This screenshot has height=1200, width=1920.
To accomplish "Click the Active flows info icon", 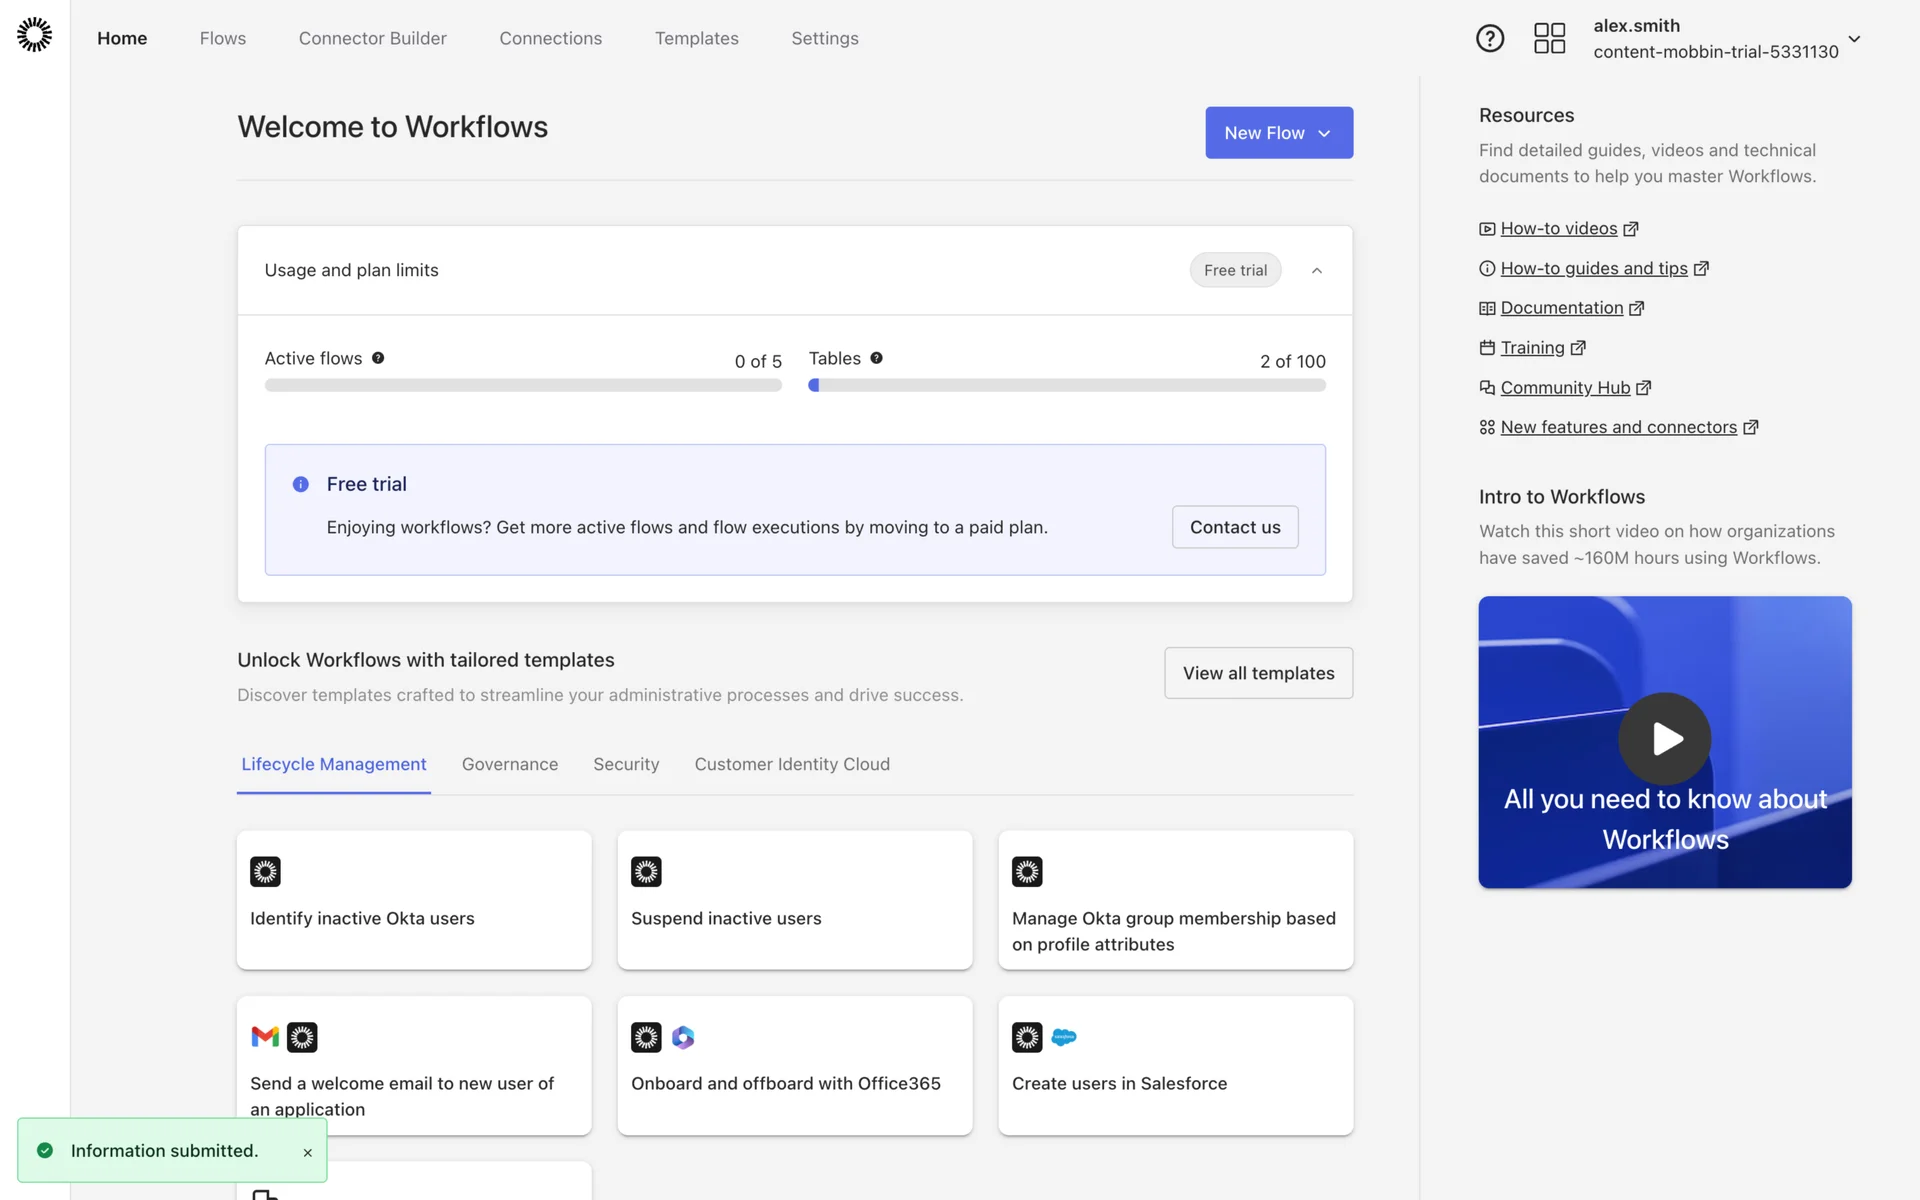I will point(378,358).
